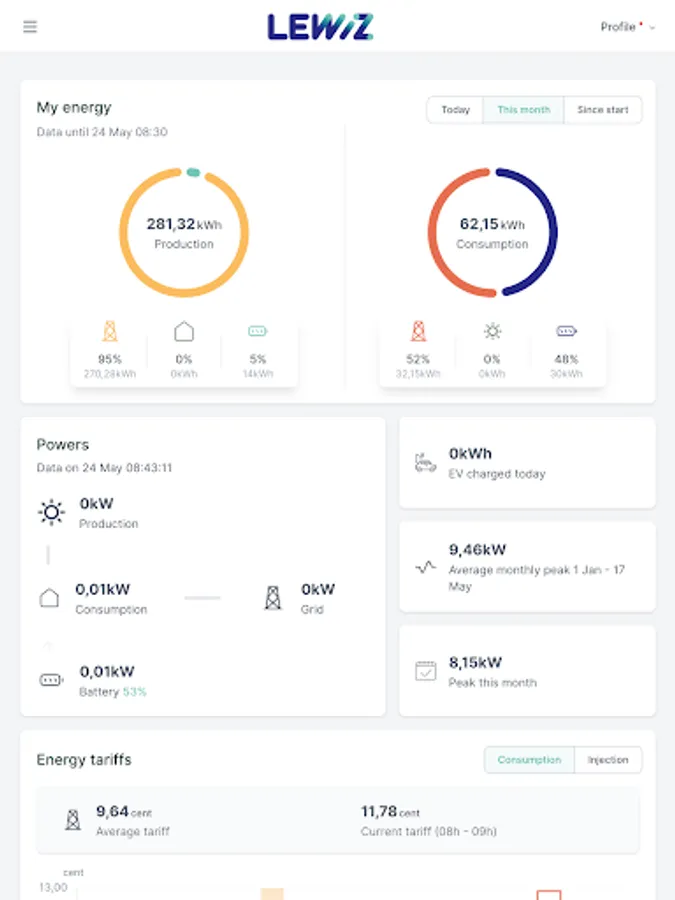This screenshot has height=900, width=675.
Task: Click the orange pylon icon under Production
Action: [110, 331]
